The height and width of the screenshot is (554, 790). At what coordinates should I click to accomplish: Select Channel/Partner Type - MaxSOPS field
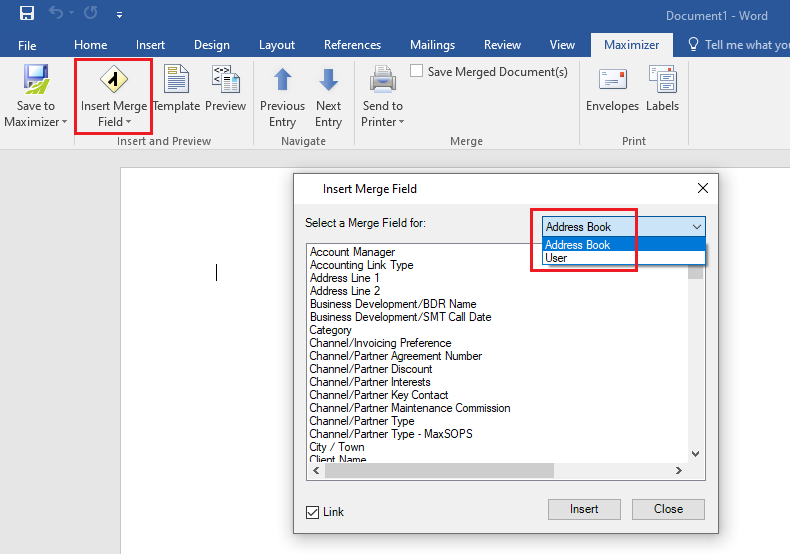click(x=391, y=435)
